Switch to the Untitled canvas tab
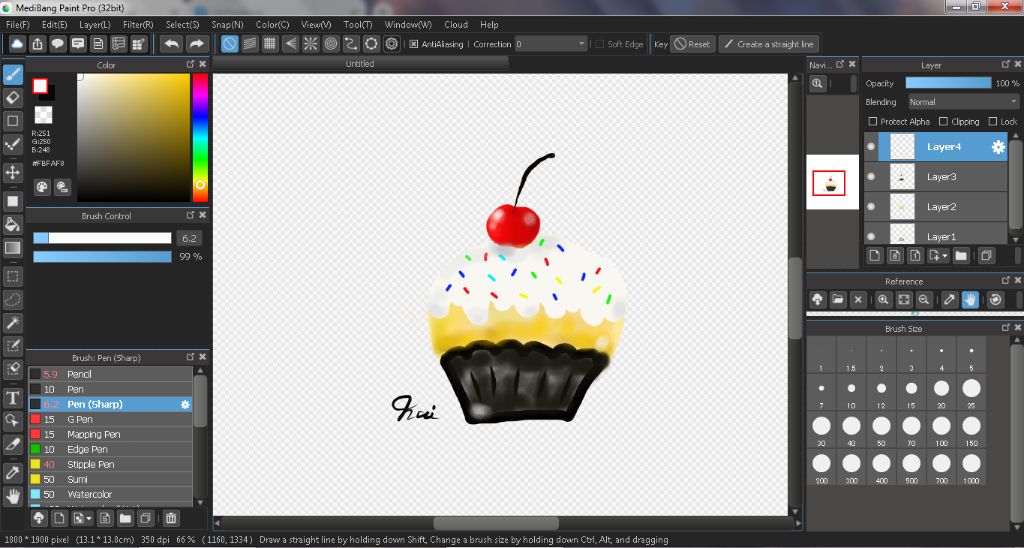1024x548 pixels. (360, 63)
